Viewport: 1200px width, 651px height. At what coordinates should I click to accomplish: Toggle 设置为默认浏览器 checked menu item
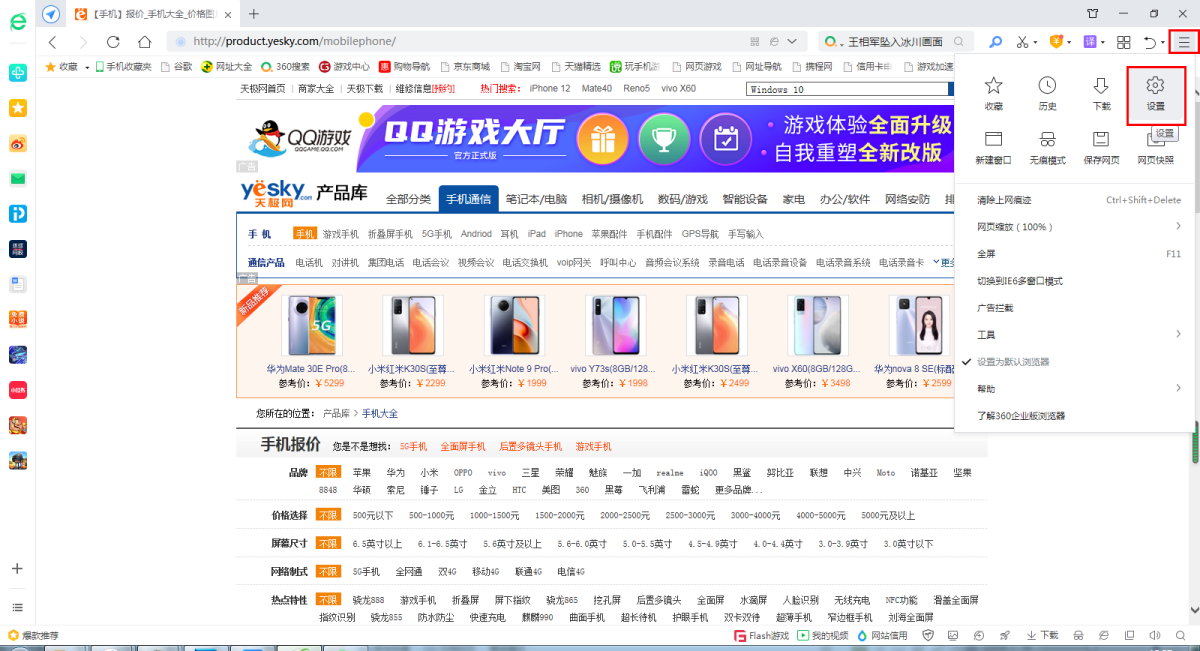(1013, 361)
